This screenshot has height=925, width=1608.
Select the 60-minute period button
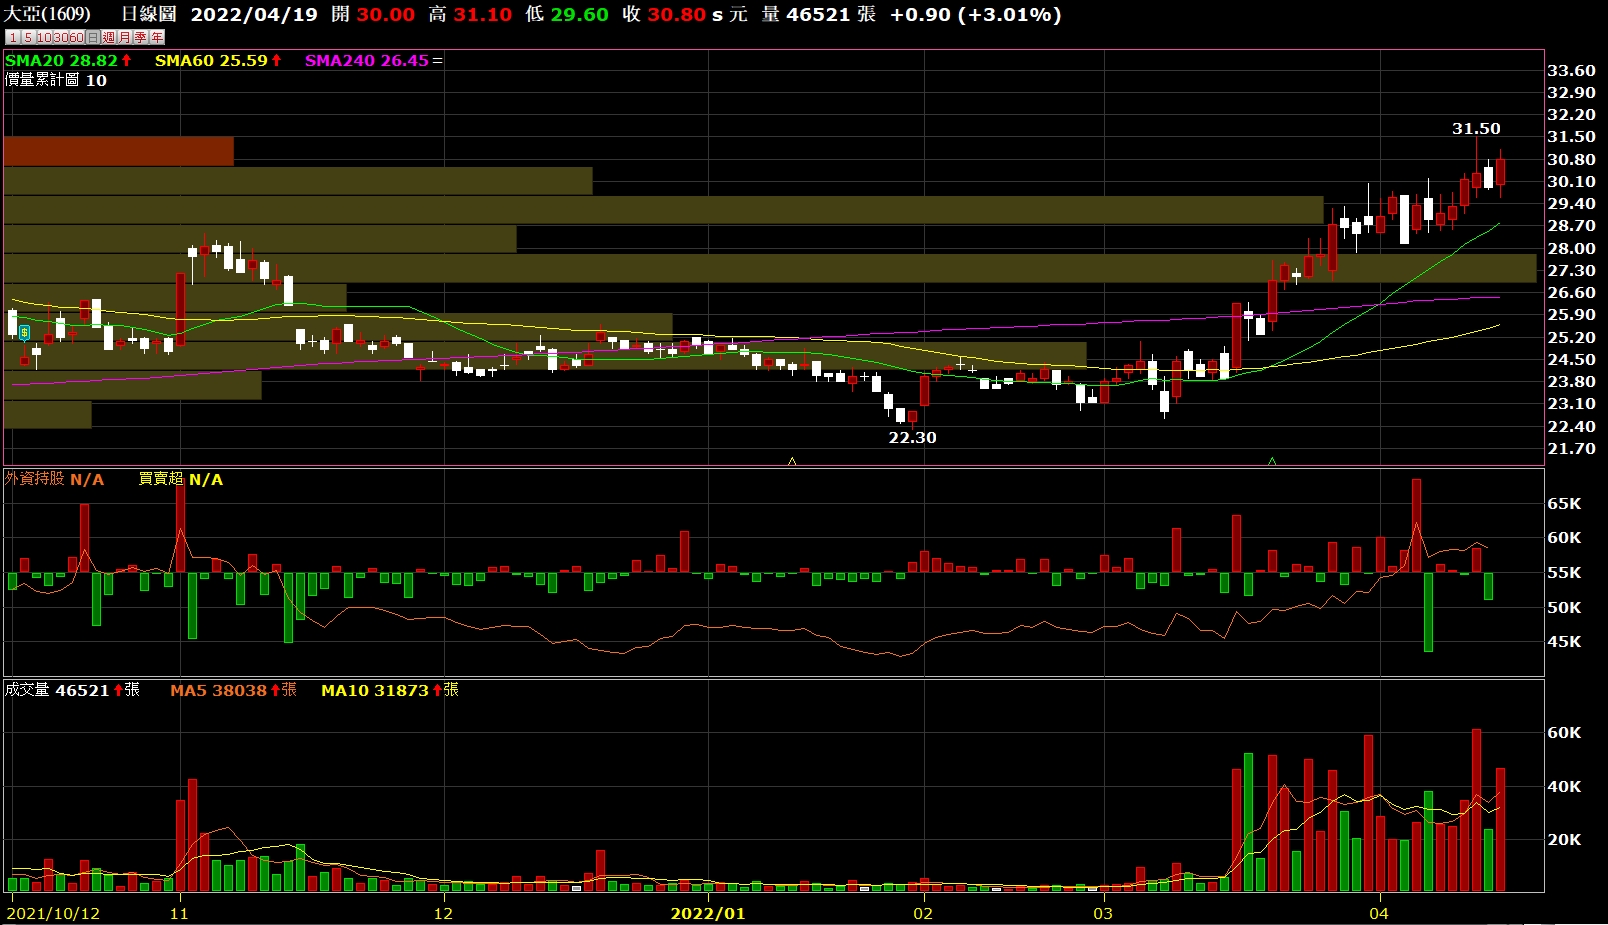coord(77,37)
